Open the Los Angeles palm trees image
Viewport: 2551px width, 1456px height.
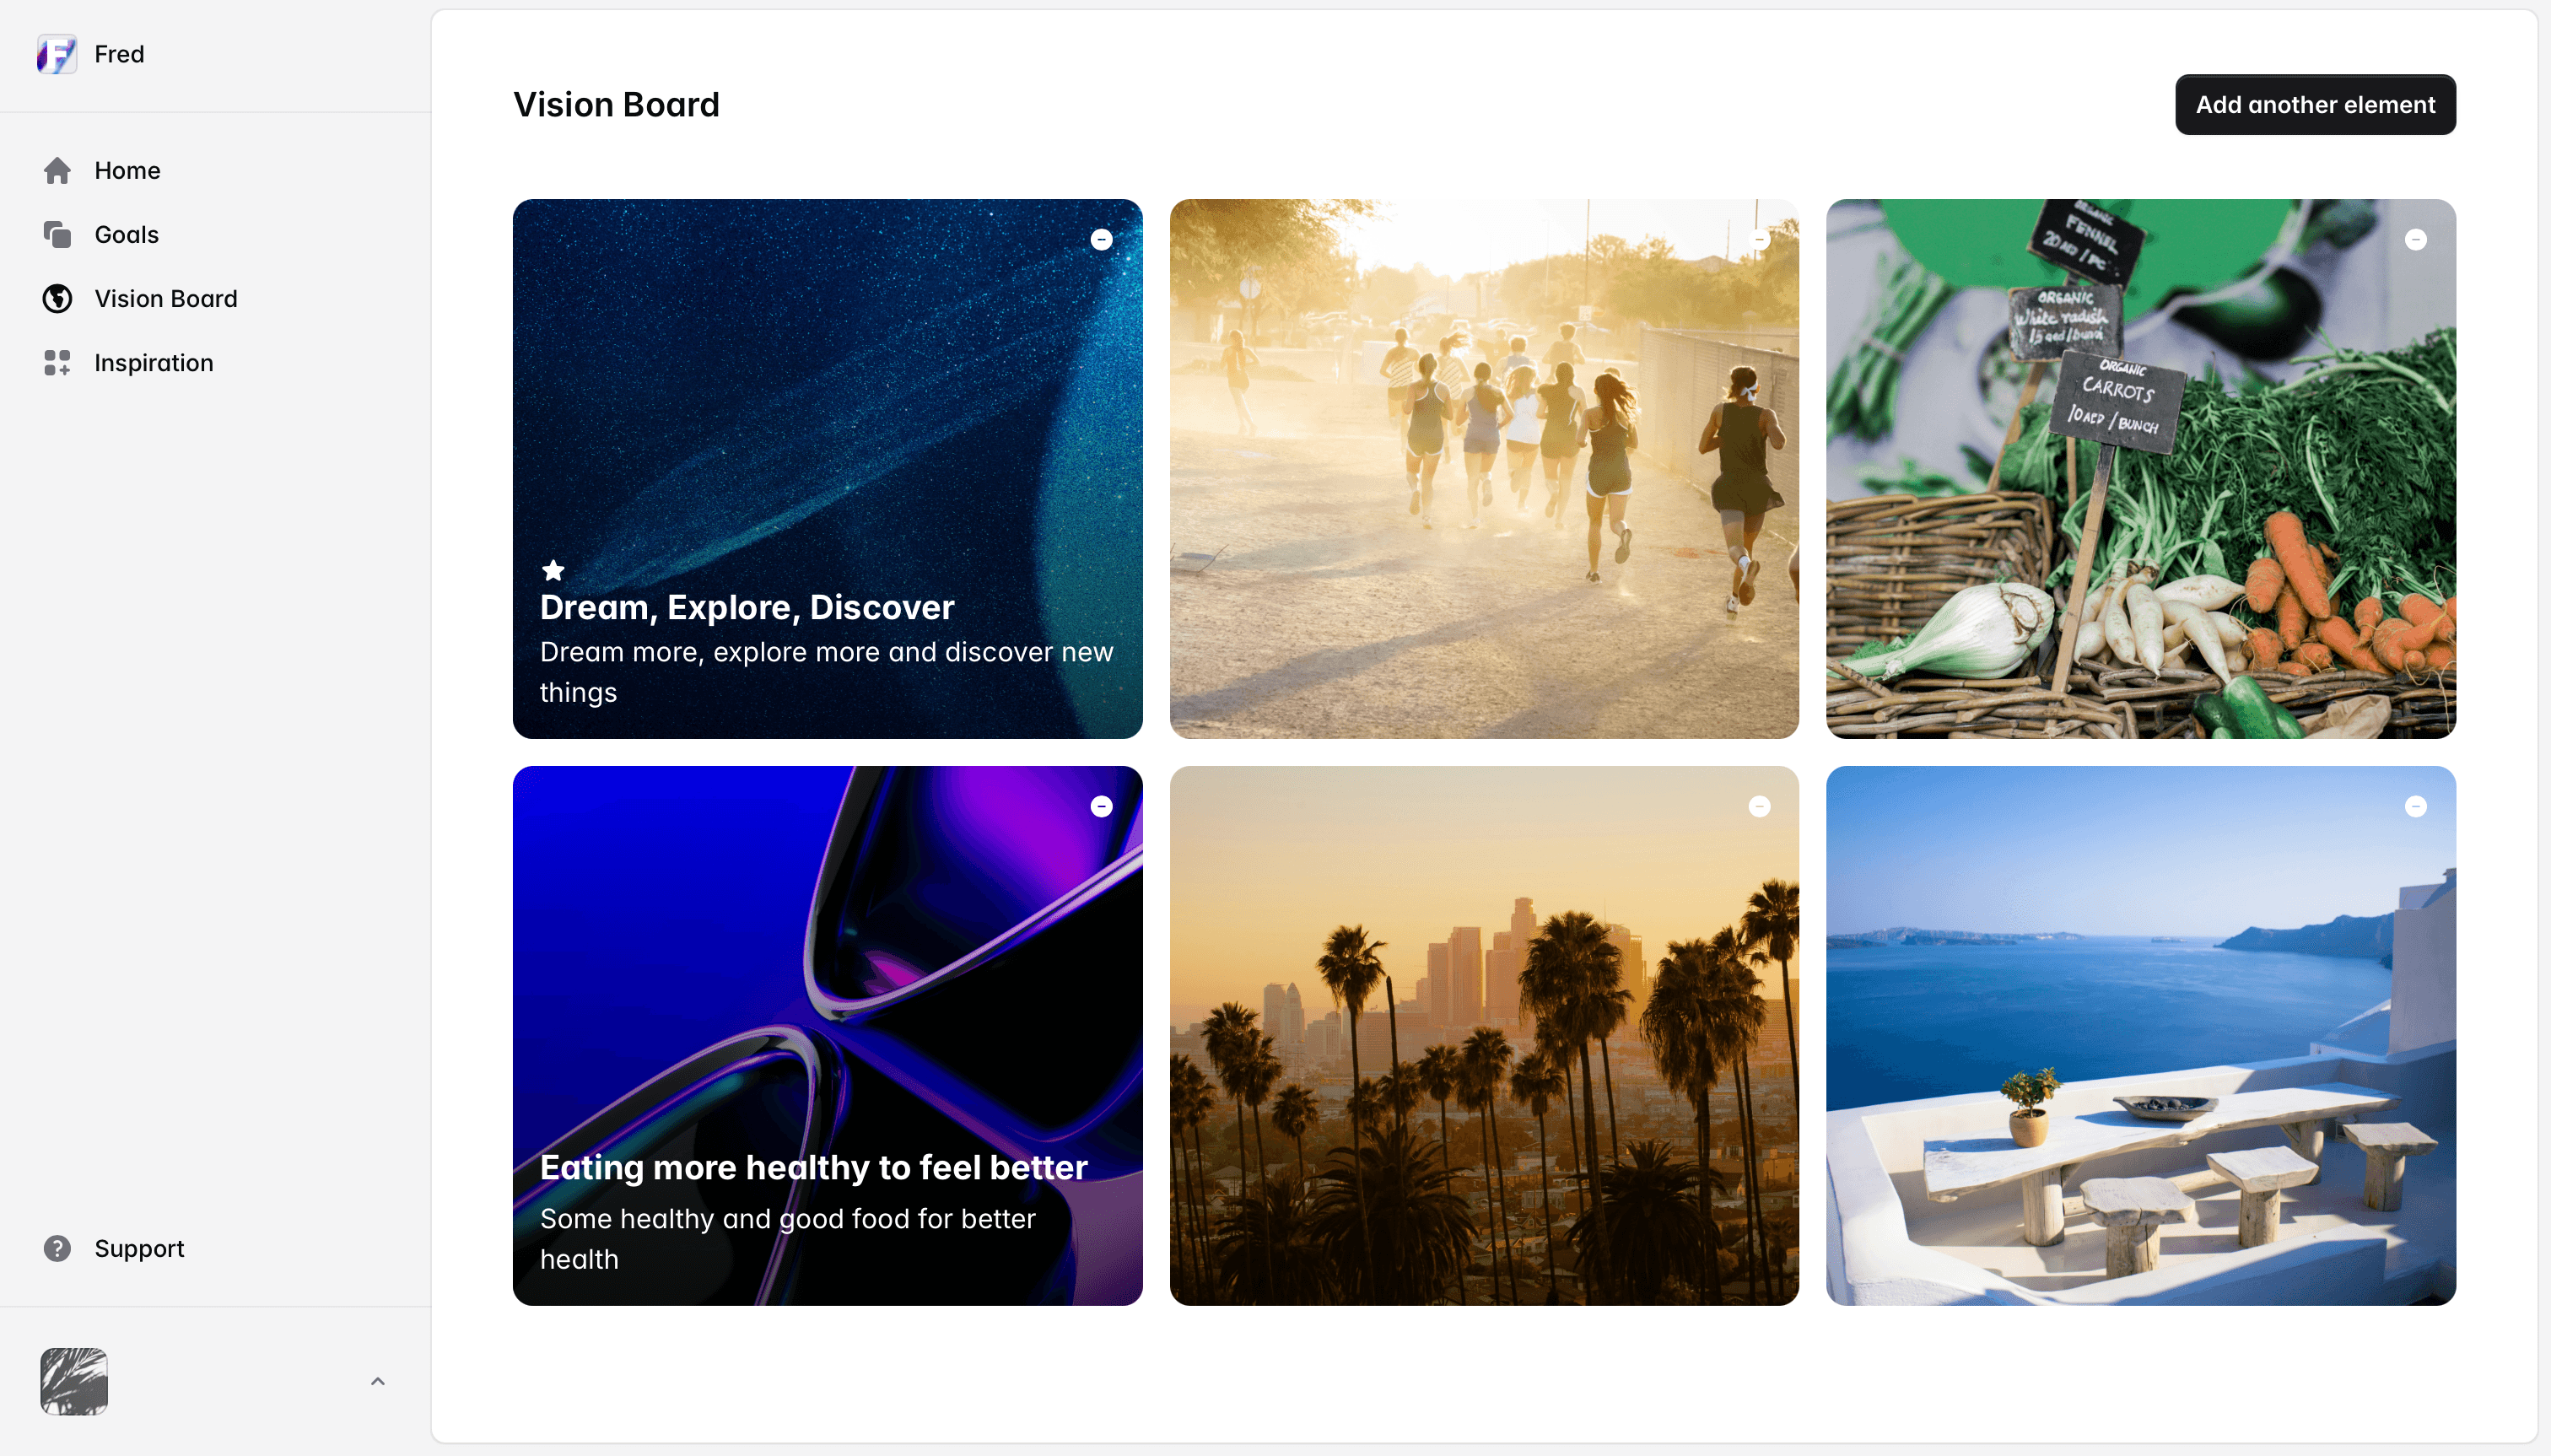(x=1484, y=1035)
